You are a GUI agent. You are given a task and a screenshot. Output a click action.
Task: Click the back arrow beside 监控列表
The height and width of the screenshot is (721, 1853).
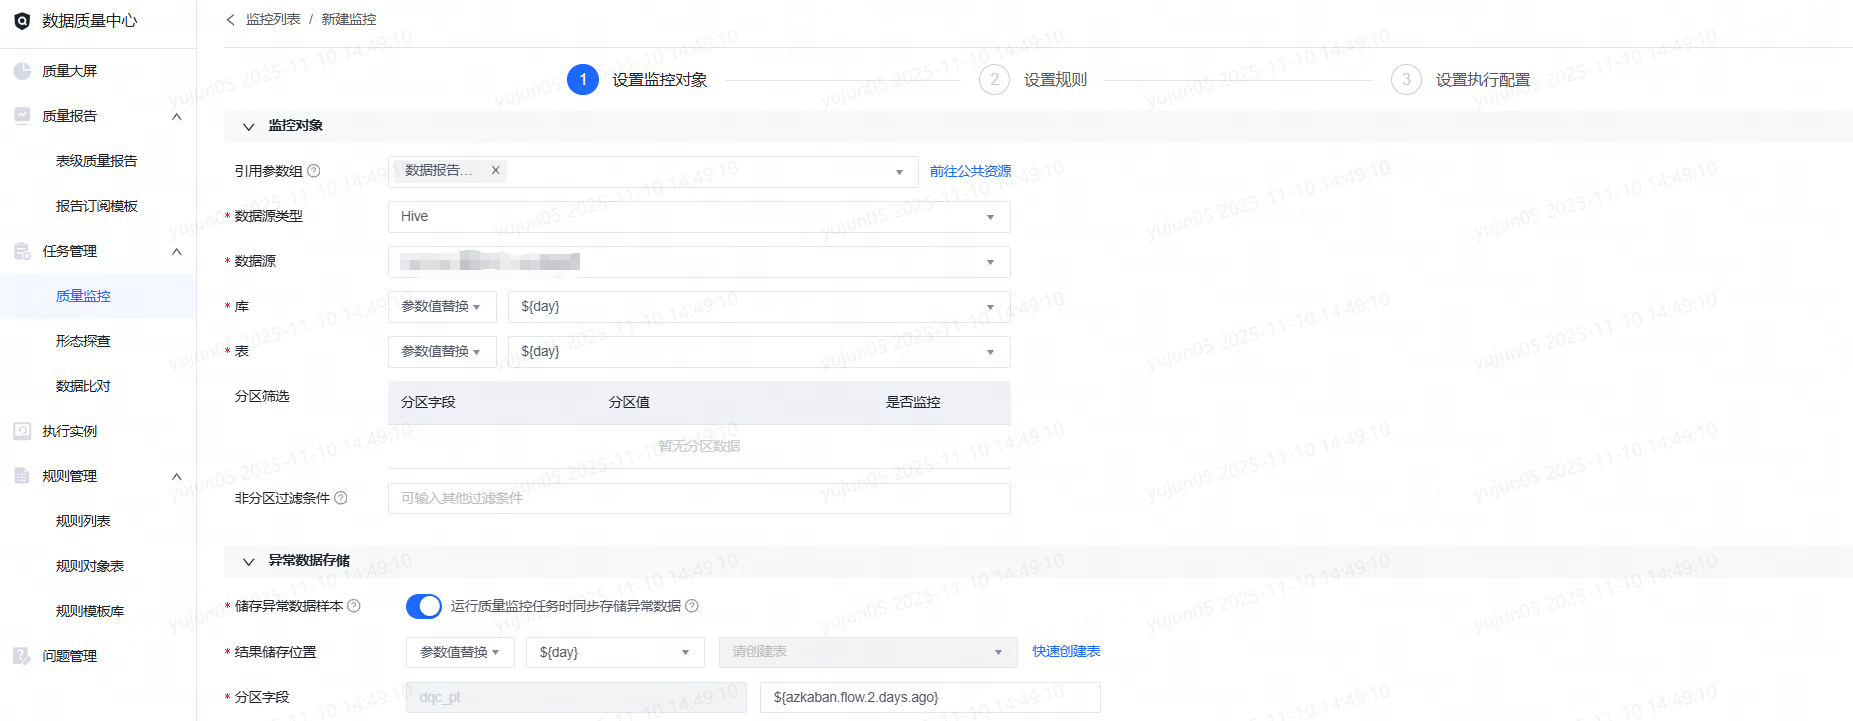230,19
